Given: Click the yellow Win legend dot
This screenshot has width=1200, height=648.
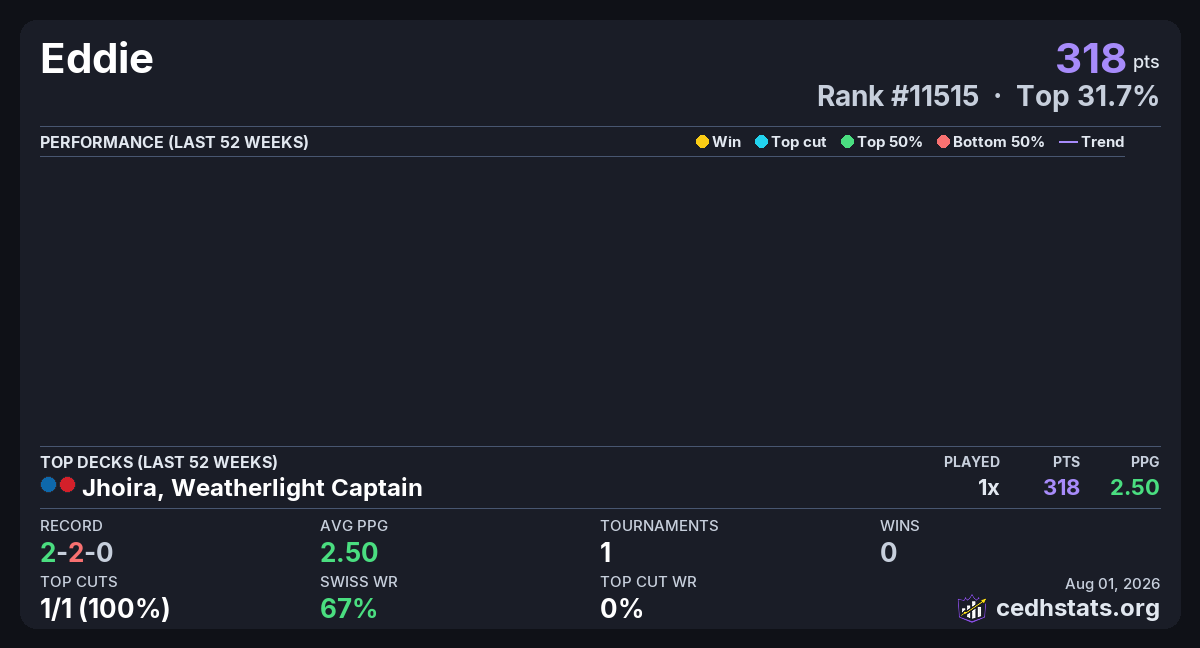Looking at the screenshot, I should 702,142.
